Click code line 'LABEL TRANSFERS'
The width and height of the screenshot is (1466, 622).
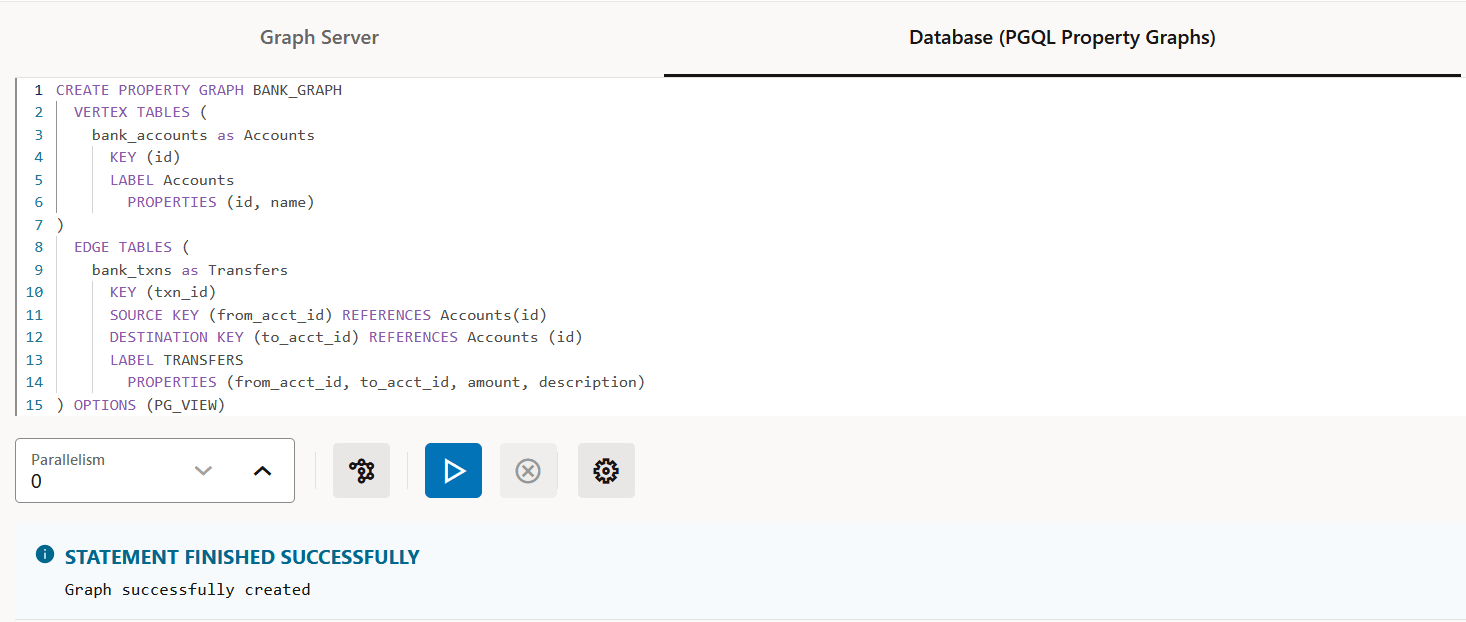[x=177, y=360]
